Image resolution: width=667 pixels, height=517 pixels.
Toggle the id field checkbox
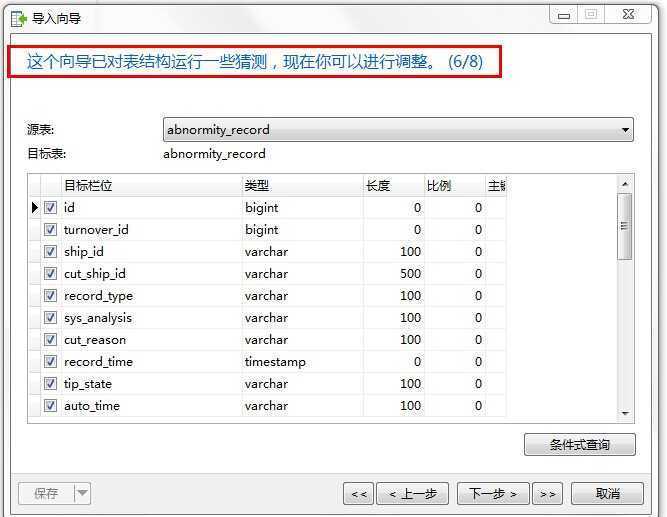pos(50,208)
